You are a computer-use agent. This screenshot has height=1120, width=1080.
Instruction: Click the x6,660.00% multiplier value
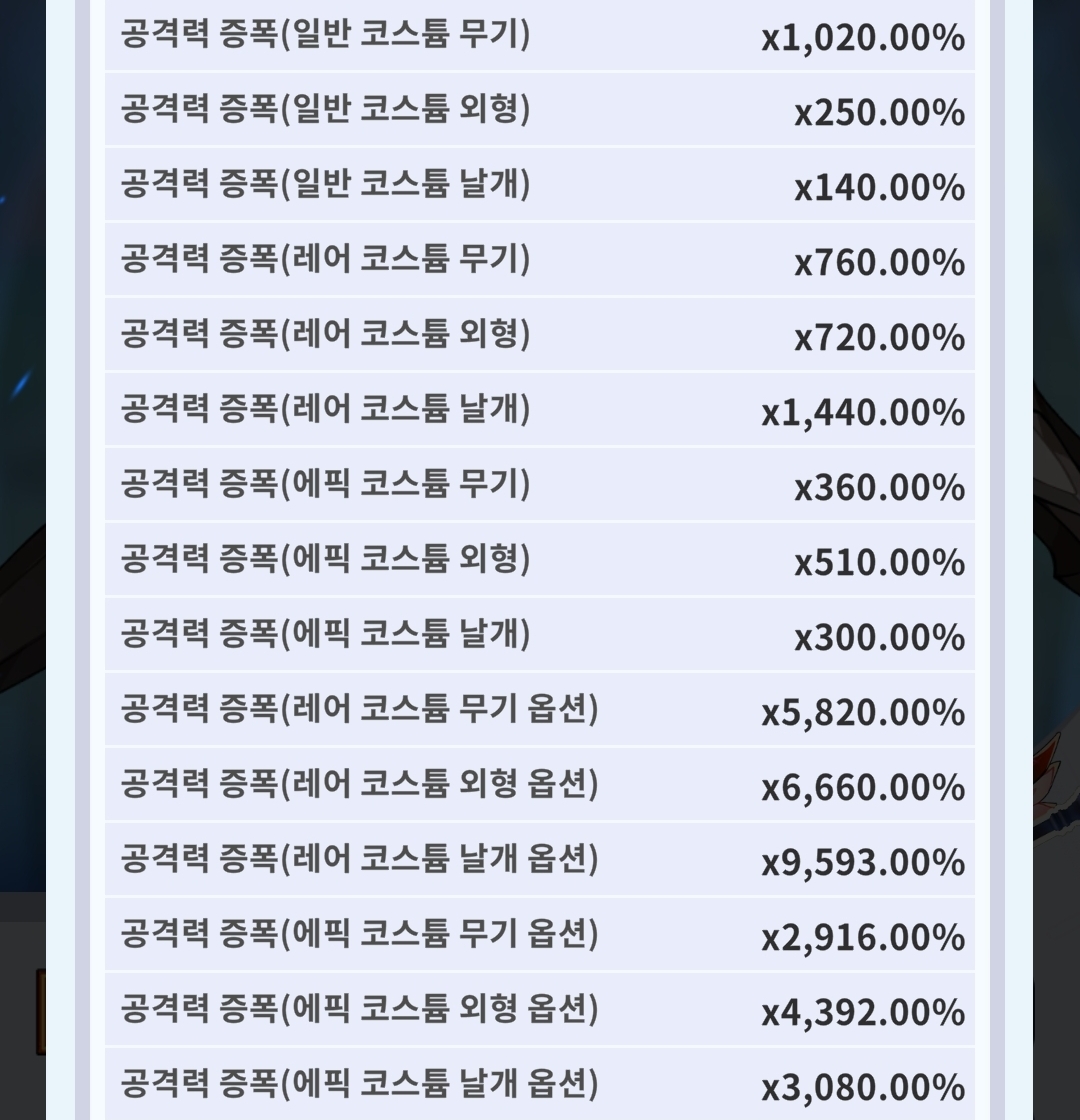click(863, 787)
